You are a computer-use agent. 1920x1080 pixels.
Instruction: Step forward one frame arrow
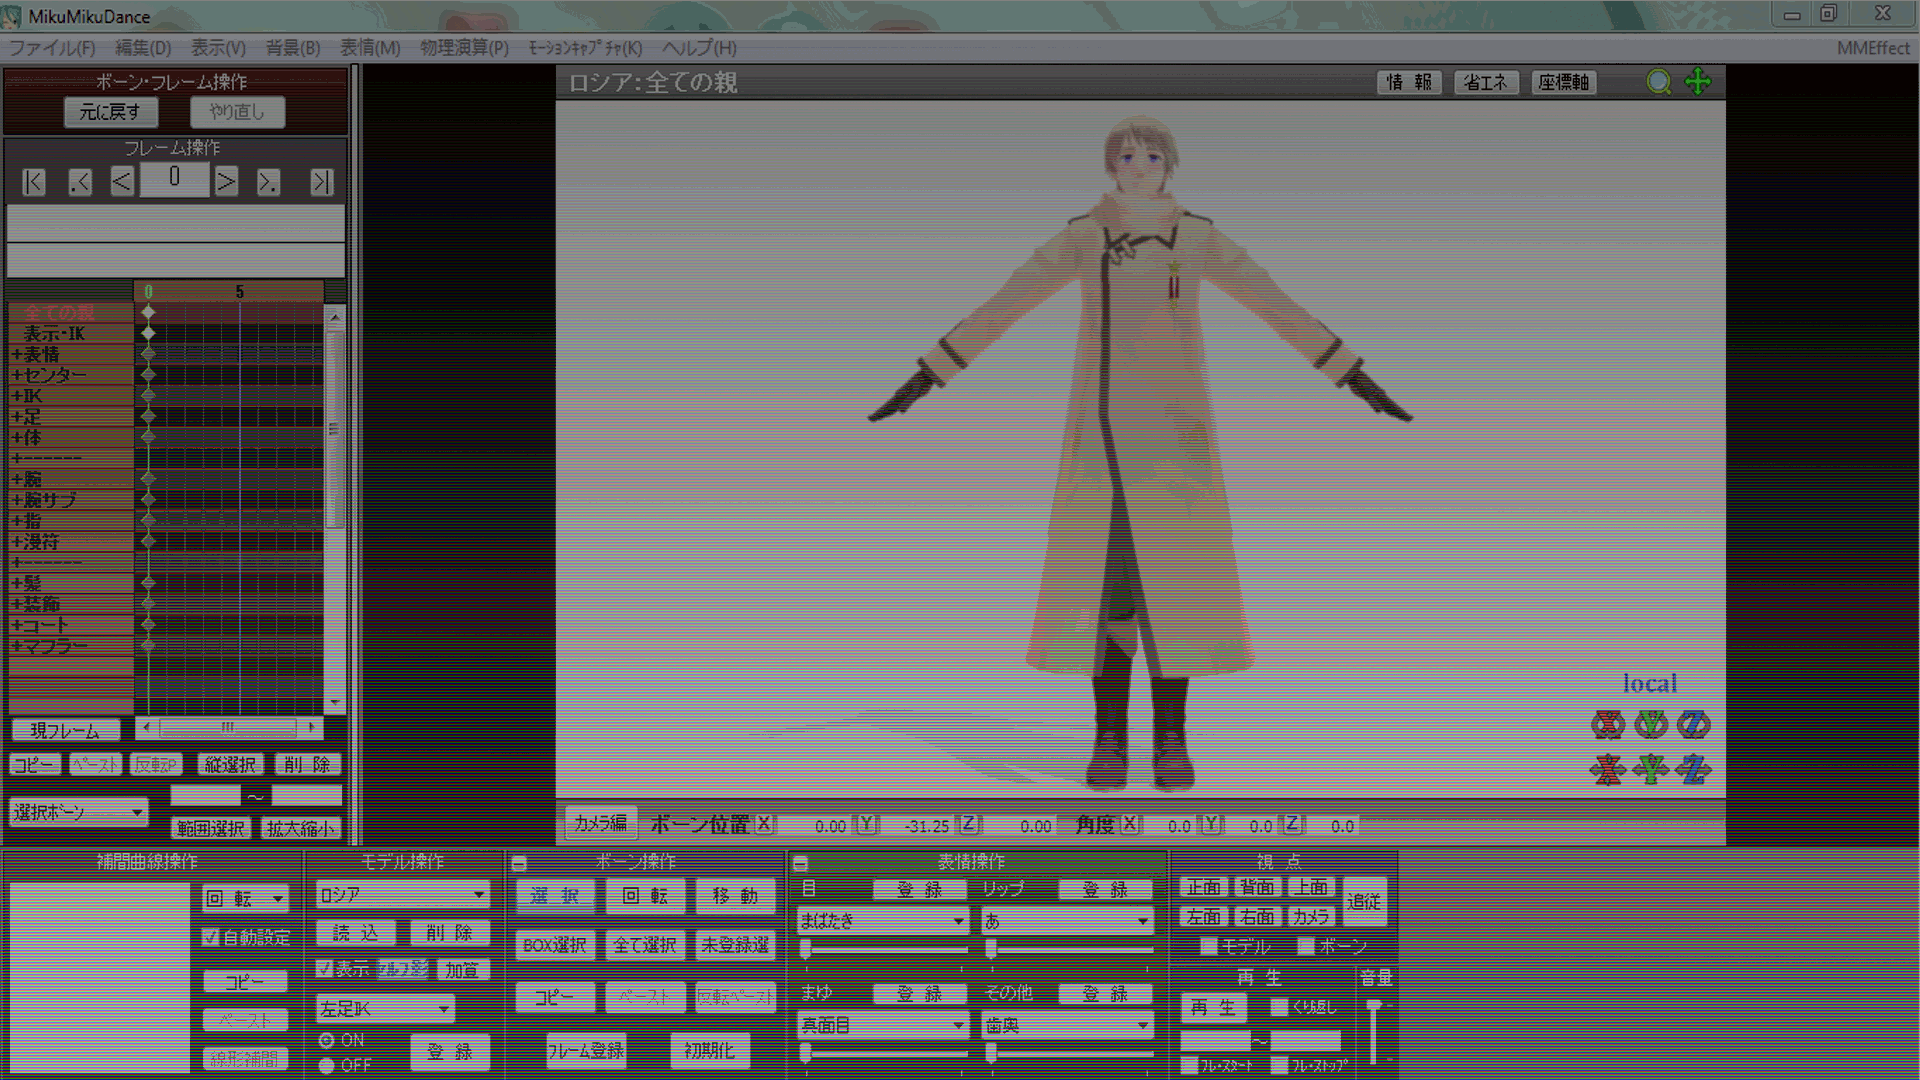(227, 182)
